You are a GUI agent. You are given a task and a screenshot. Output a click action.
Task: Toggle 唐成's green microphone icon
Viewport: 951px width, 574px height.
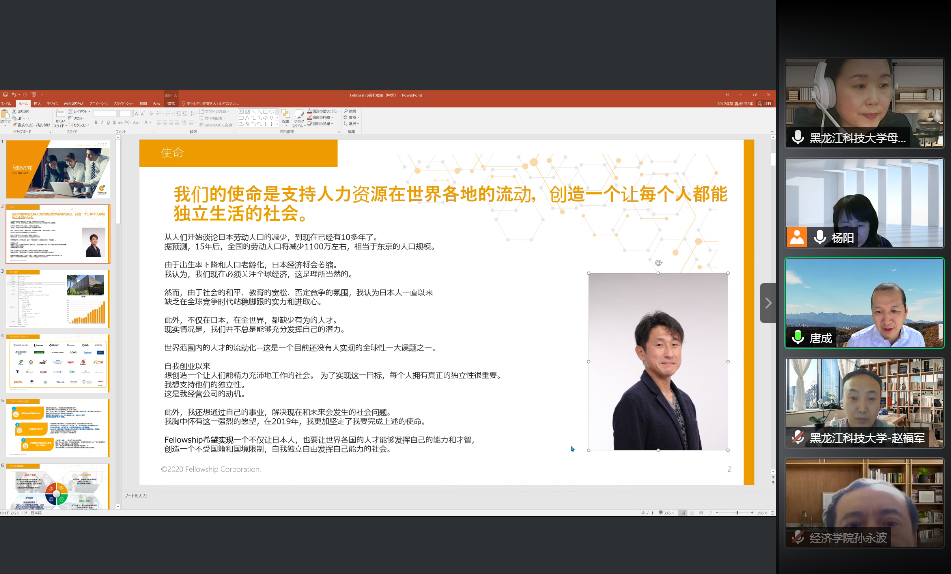797,338
